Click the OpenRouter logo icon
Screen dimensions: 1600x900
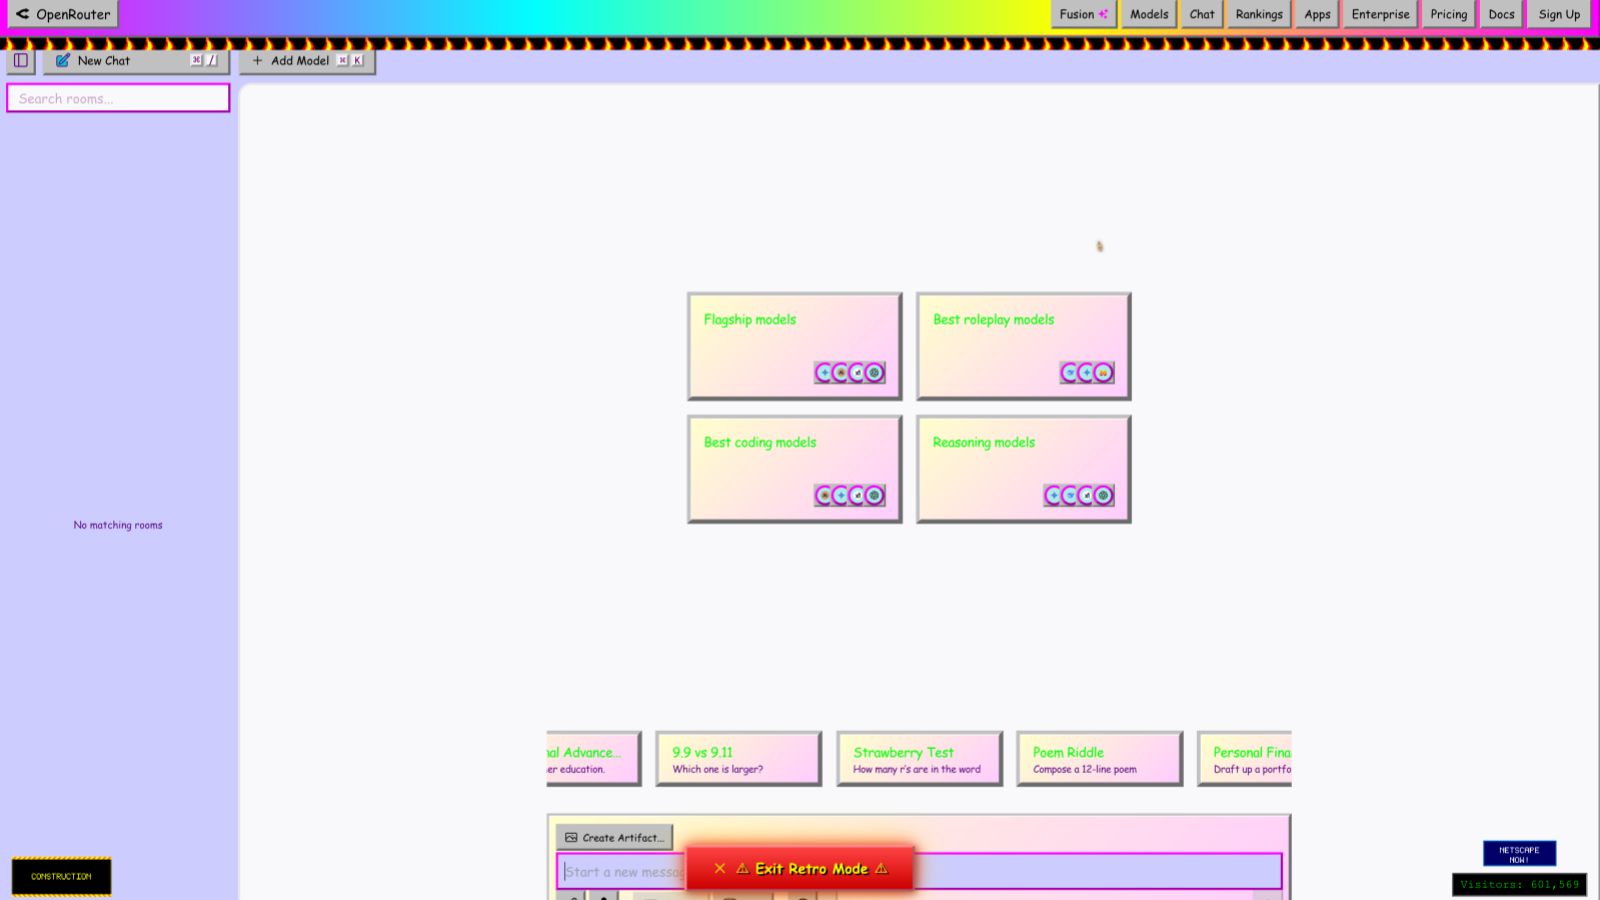pyautogui.click(x=22, y=14)
